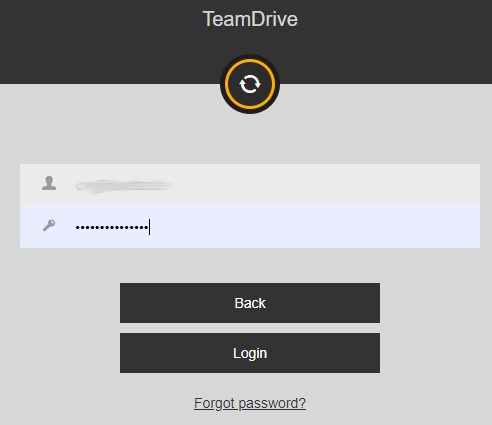Image resolution: width=492 pixels, height=425 pixels.
Task: Click the TeamDrive sync logo icon
Action: click(250, 84)
